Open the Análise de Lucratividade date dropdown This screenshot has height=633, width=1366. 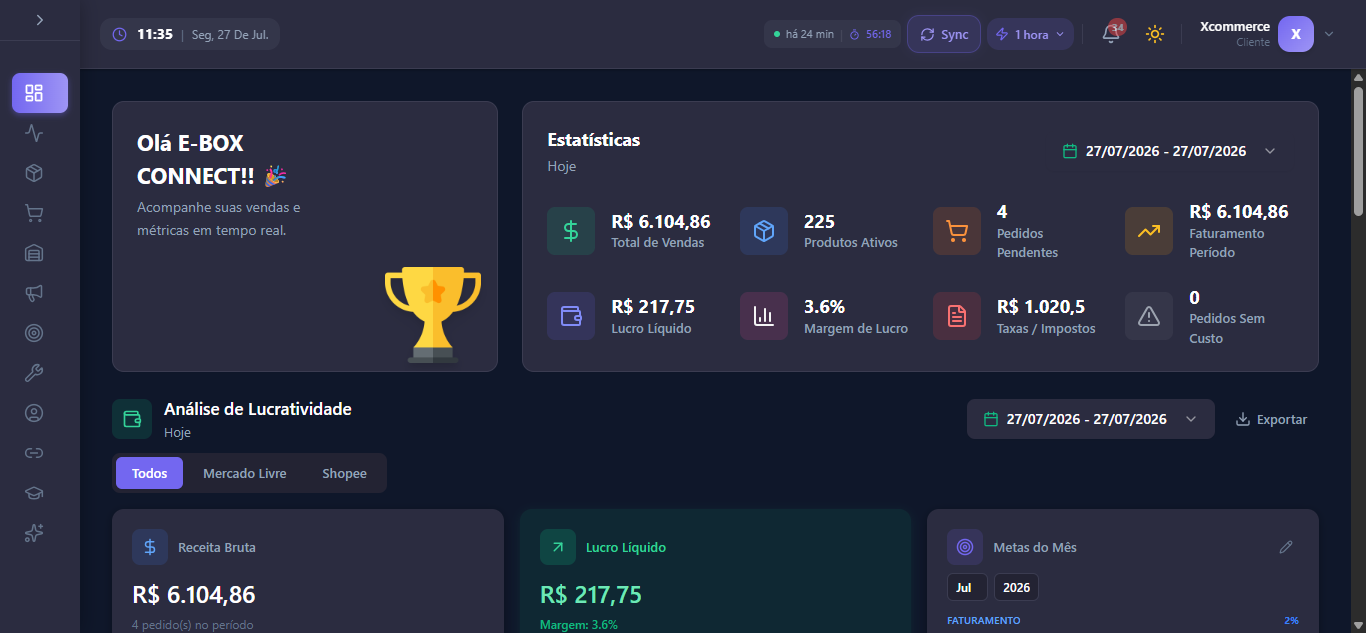1091,419
